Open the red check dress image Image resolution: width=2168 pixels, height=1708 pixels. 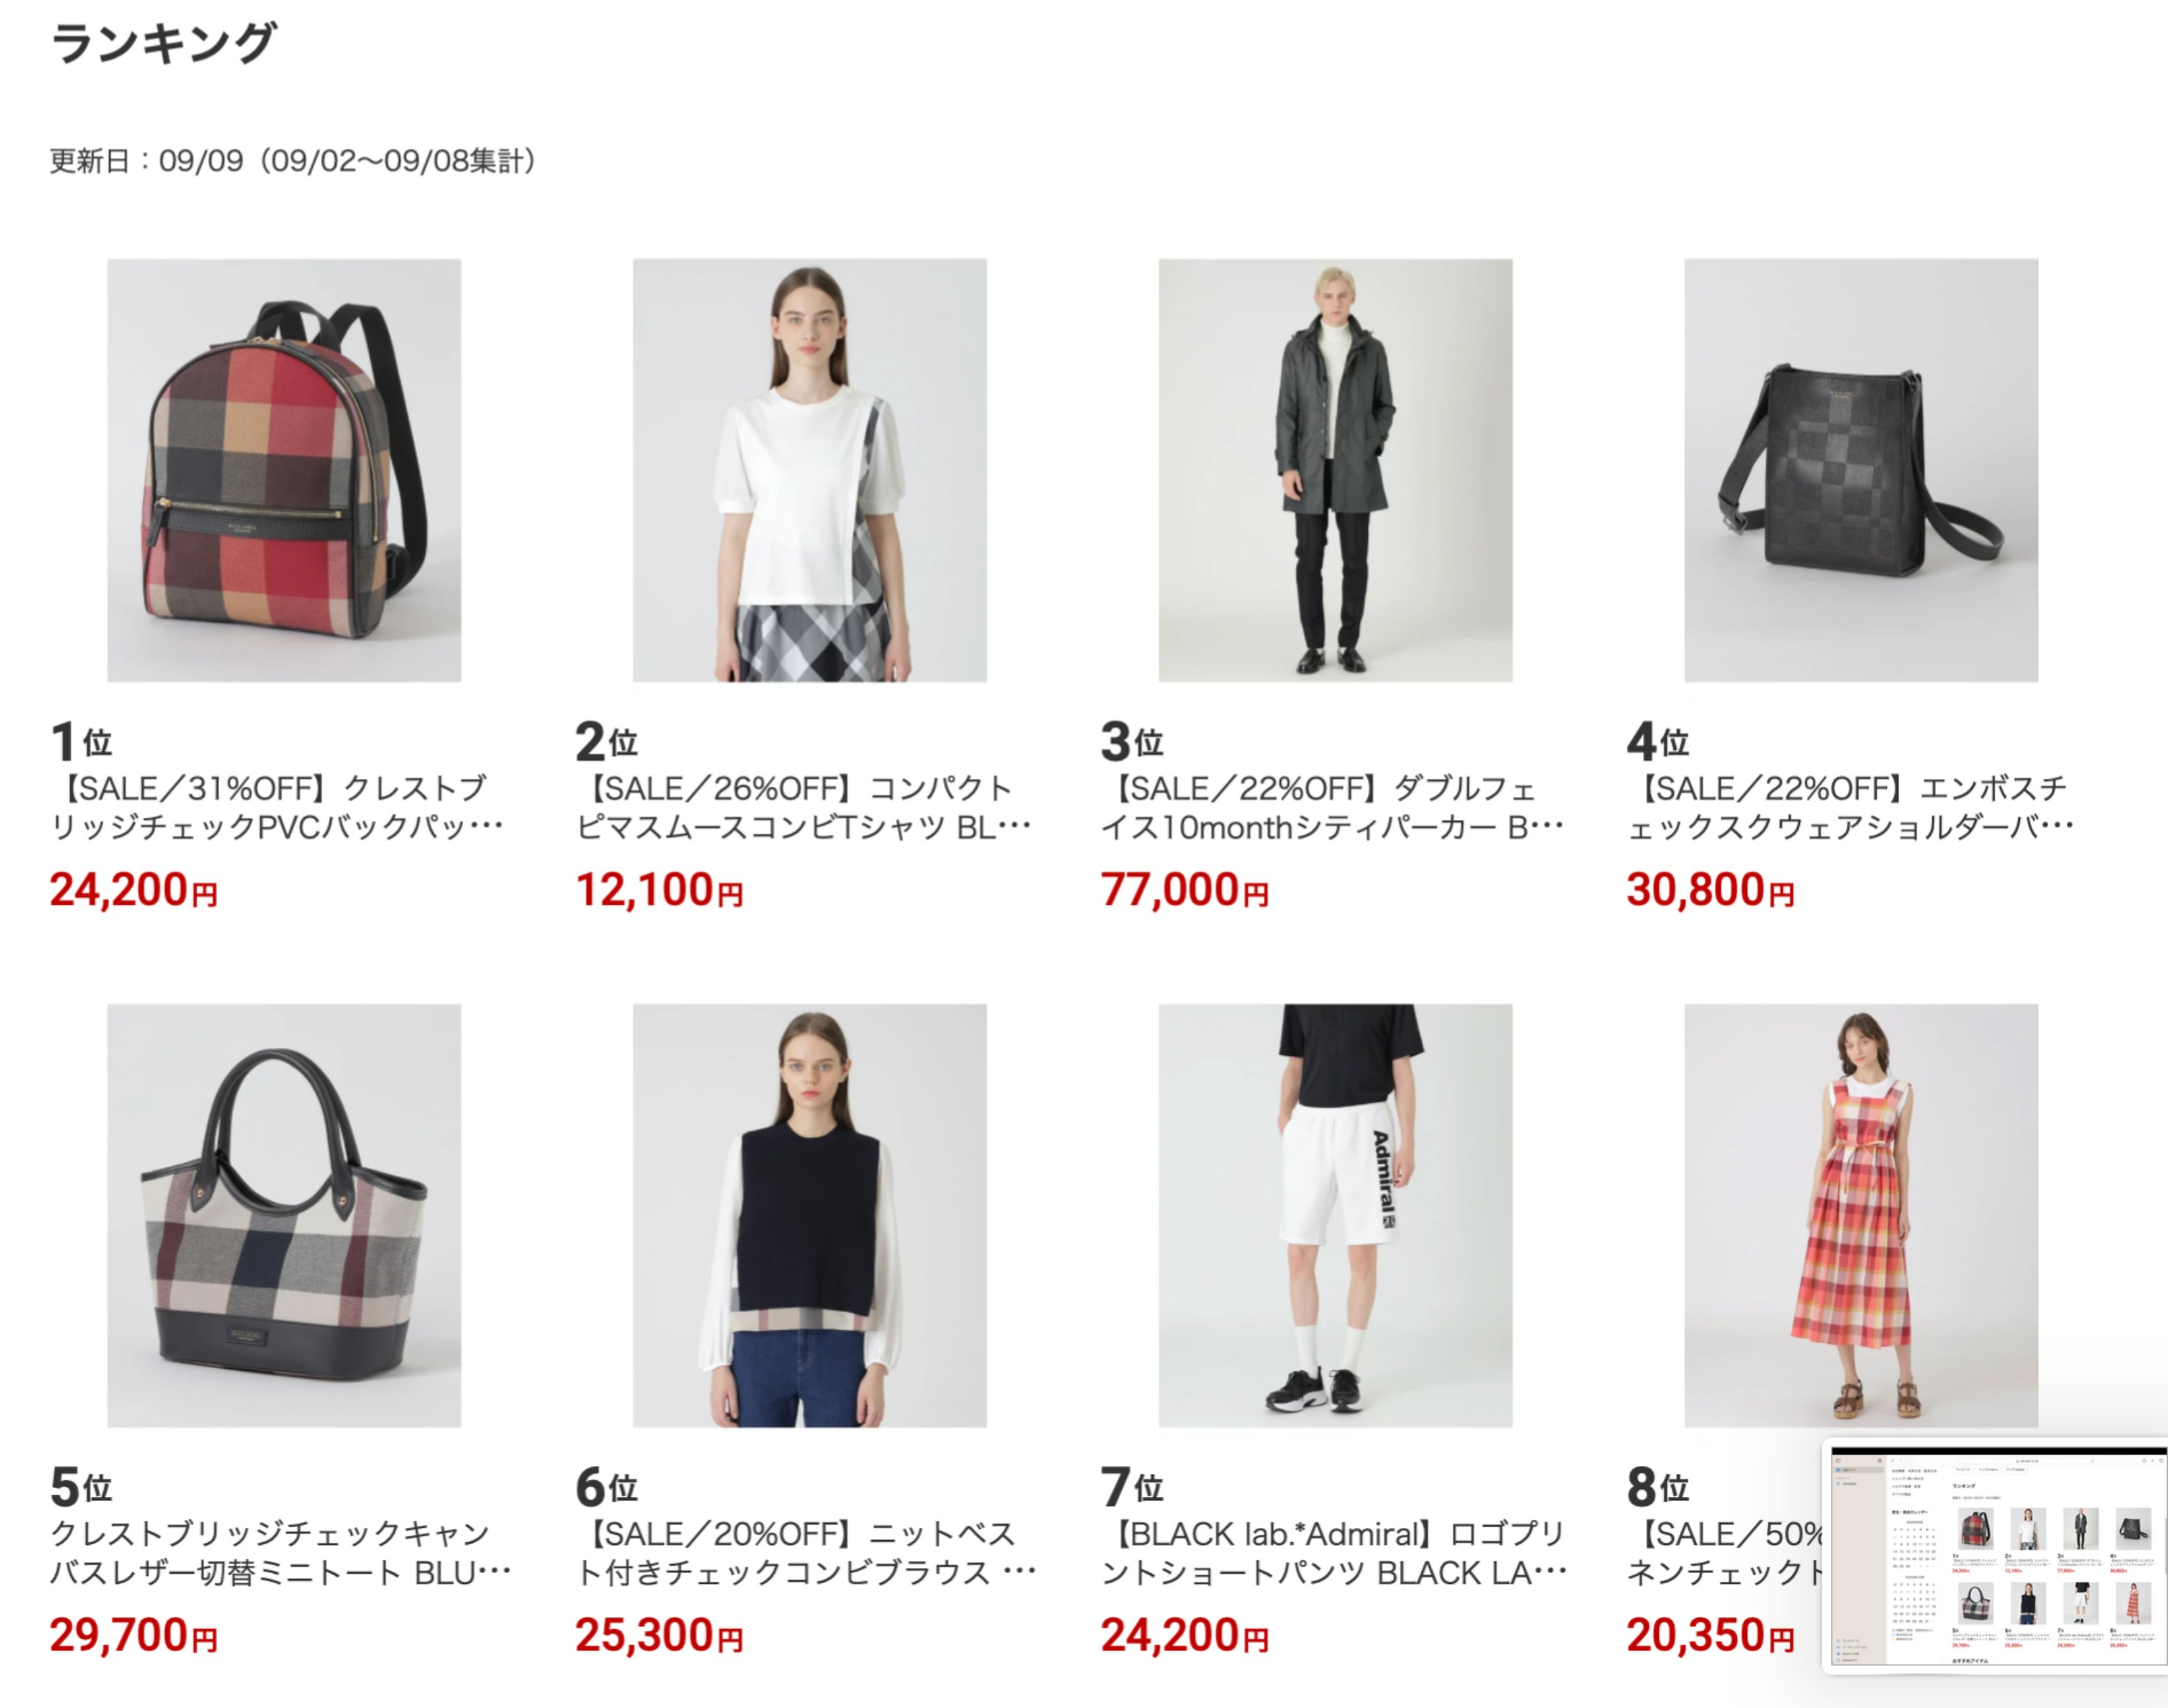coord(1861,1215)
